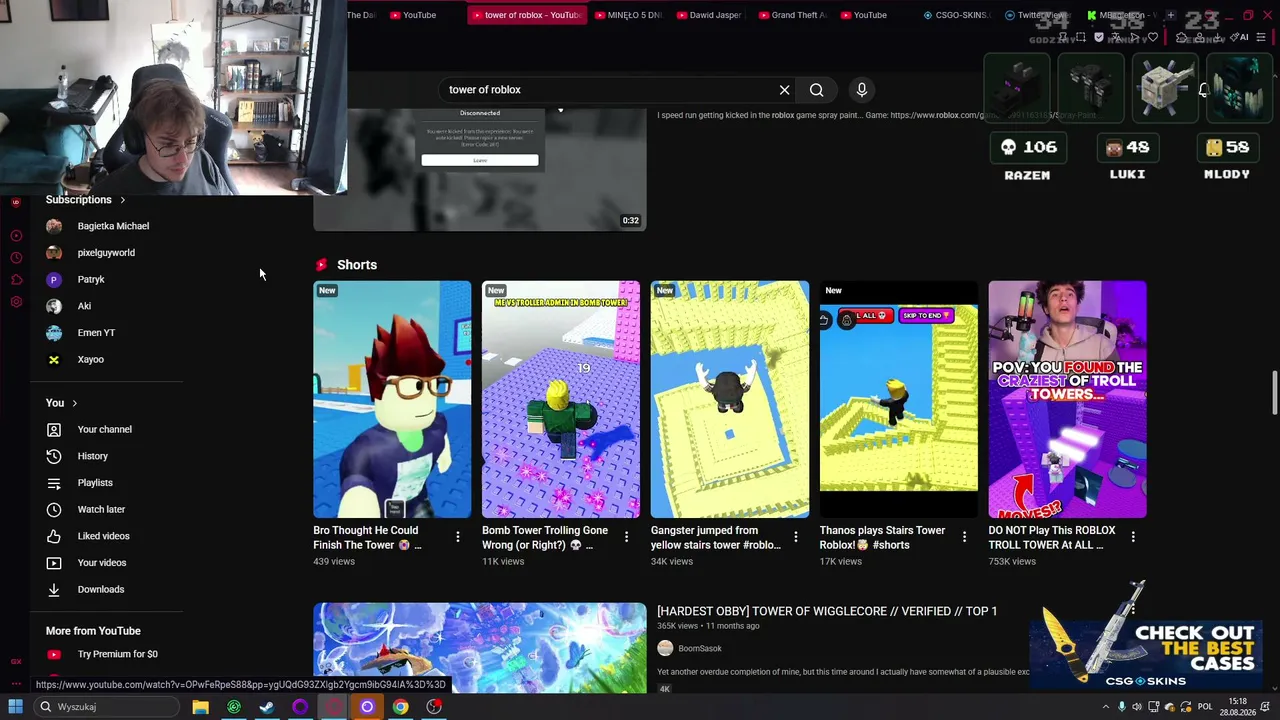Switch to the Grand Theft Auto browser tab
The image size is (1280, 720).
tap(792, 15)
